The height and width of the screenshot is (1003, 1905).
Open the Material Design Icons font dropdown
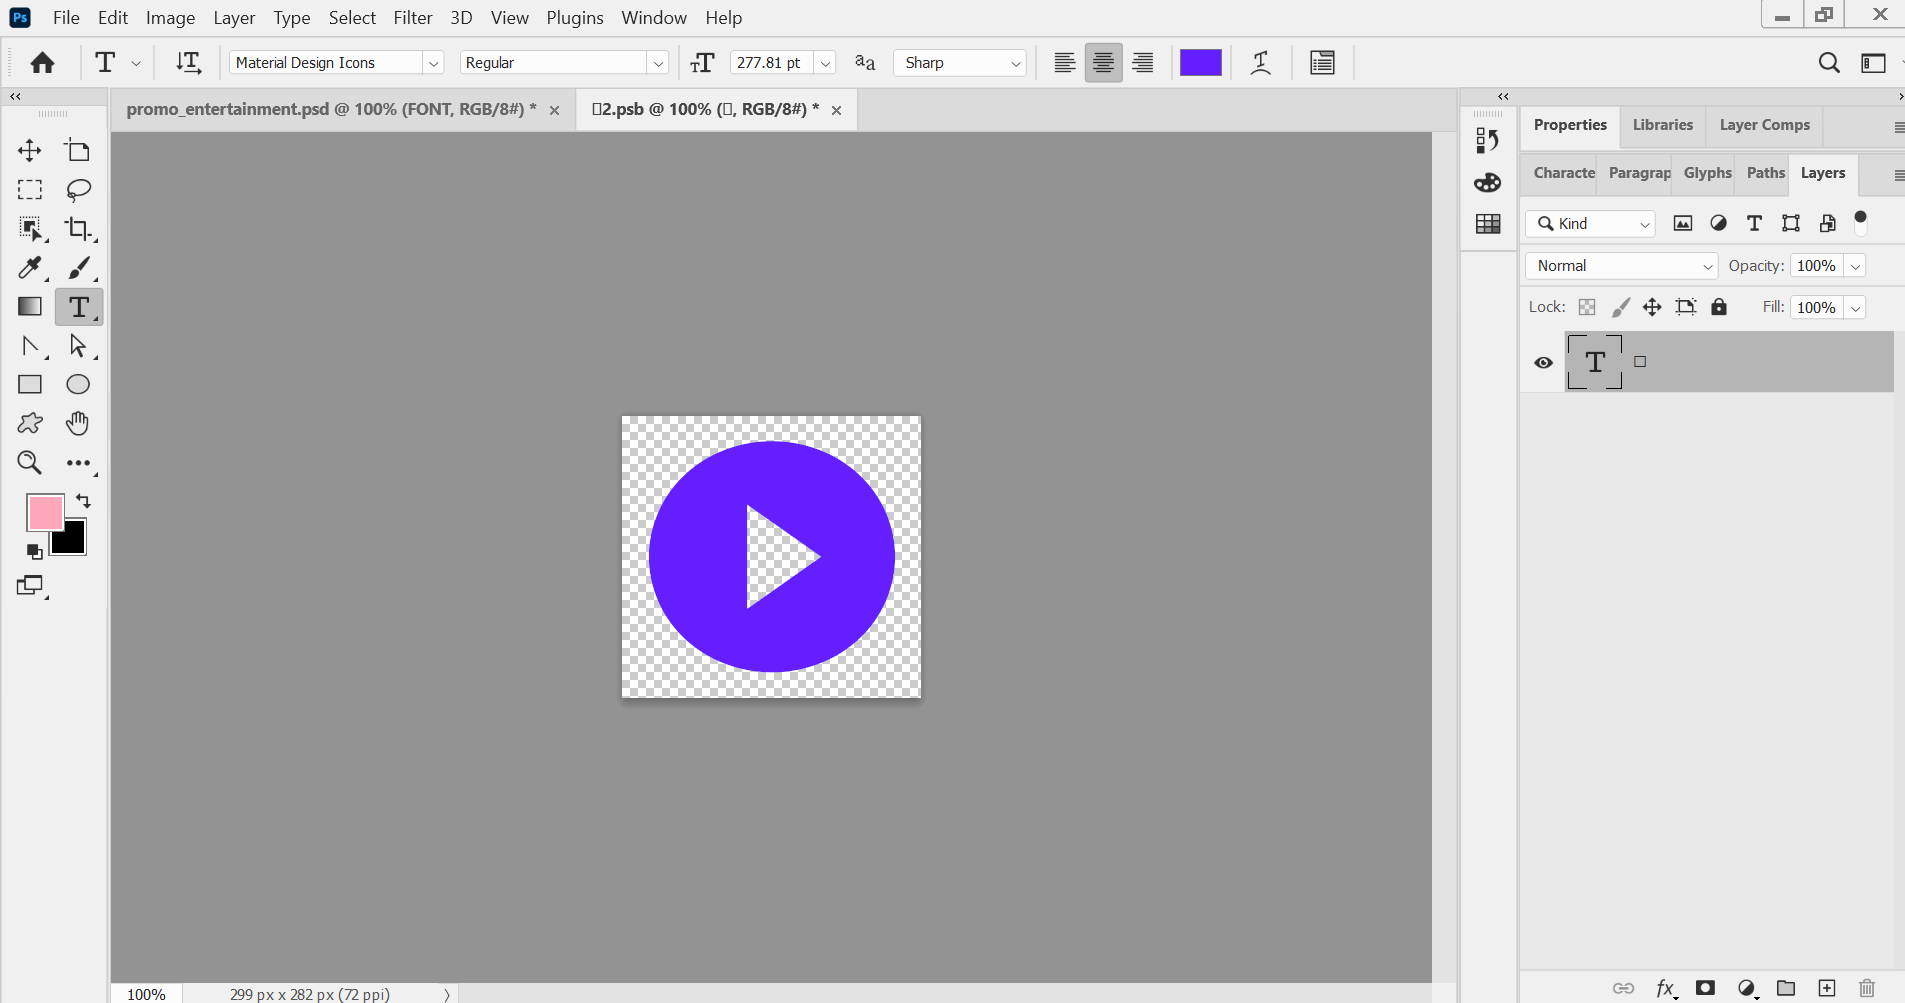[433, 63]
